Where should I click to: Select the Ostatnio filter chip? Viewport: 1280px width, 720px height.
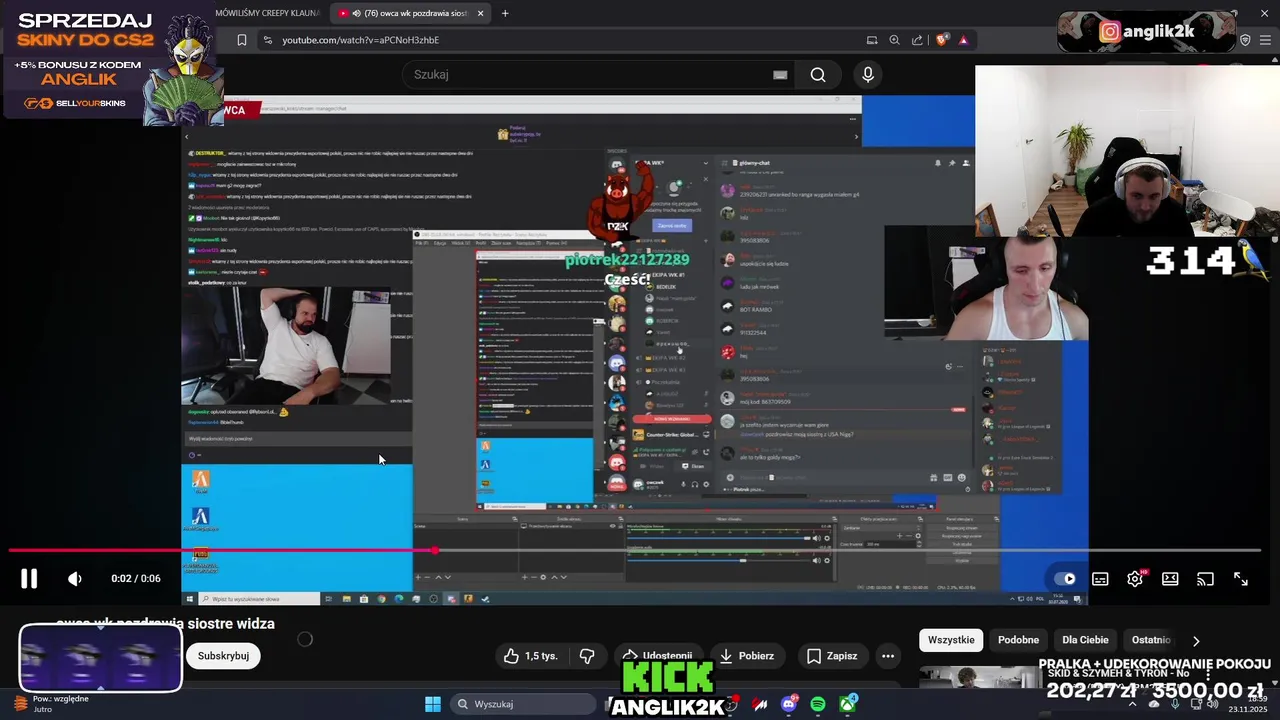pos(1150,640)
